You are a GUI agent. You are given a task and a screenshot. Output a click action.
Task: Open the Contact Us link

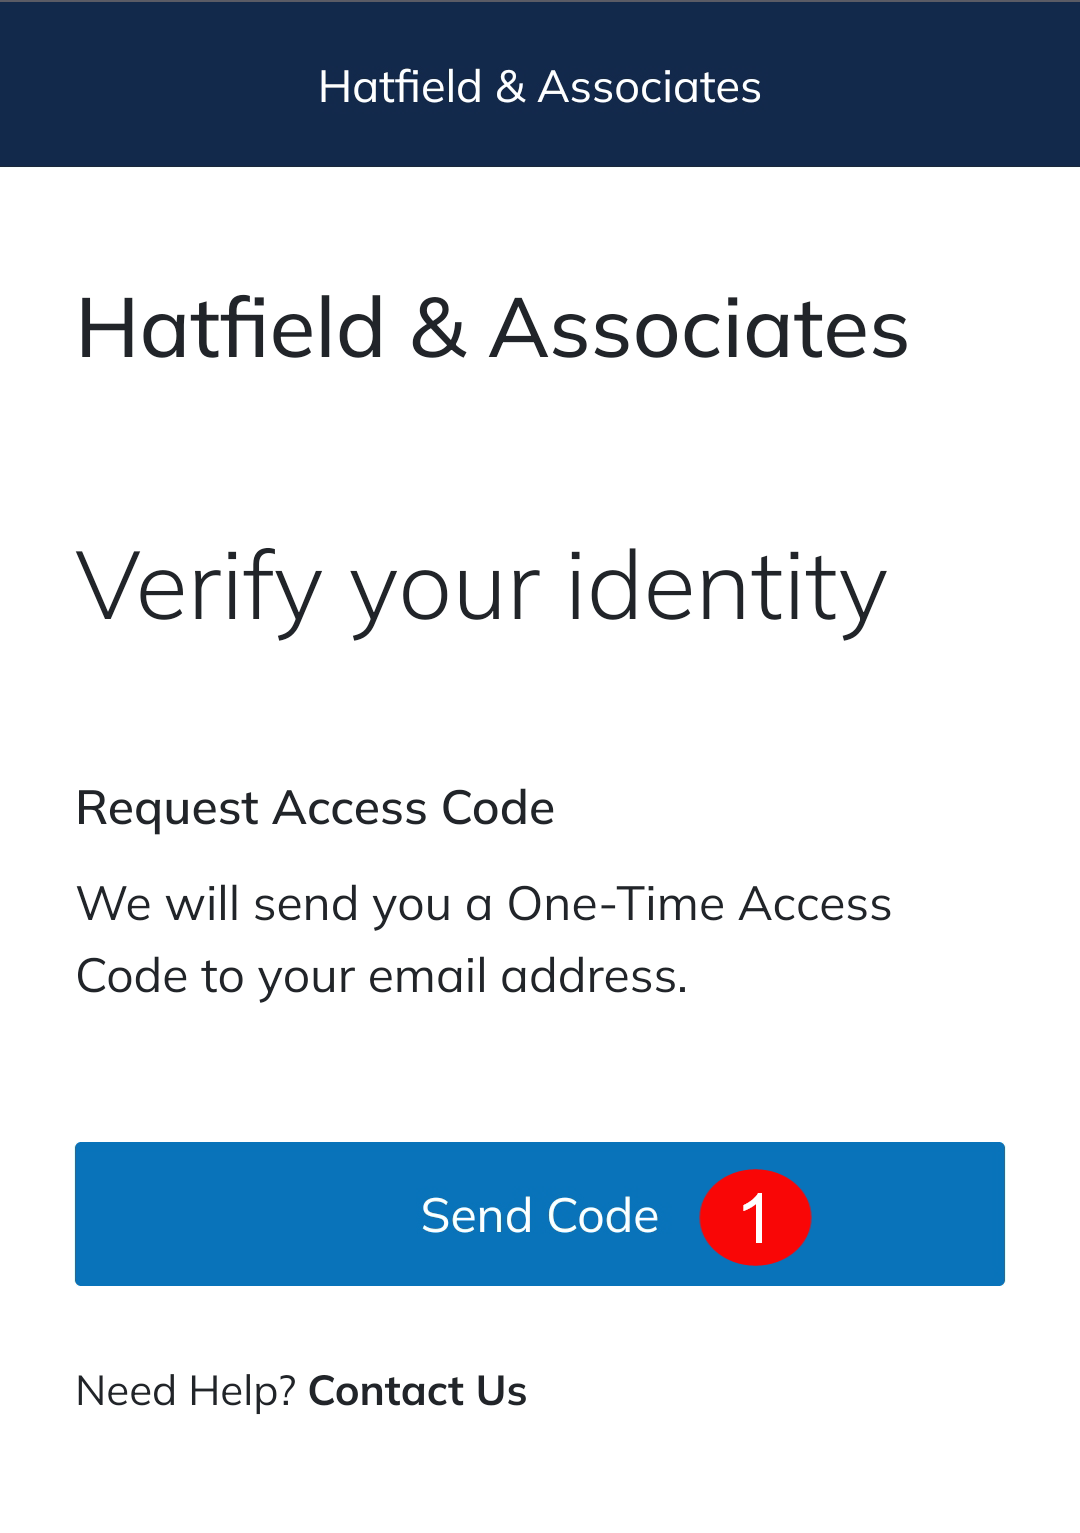point(417,1391)
